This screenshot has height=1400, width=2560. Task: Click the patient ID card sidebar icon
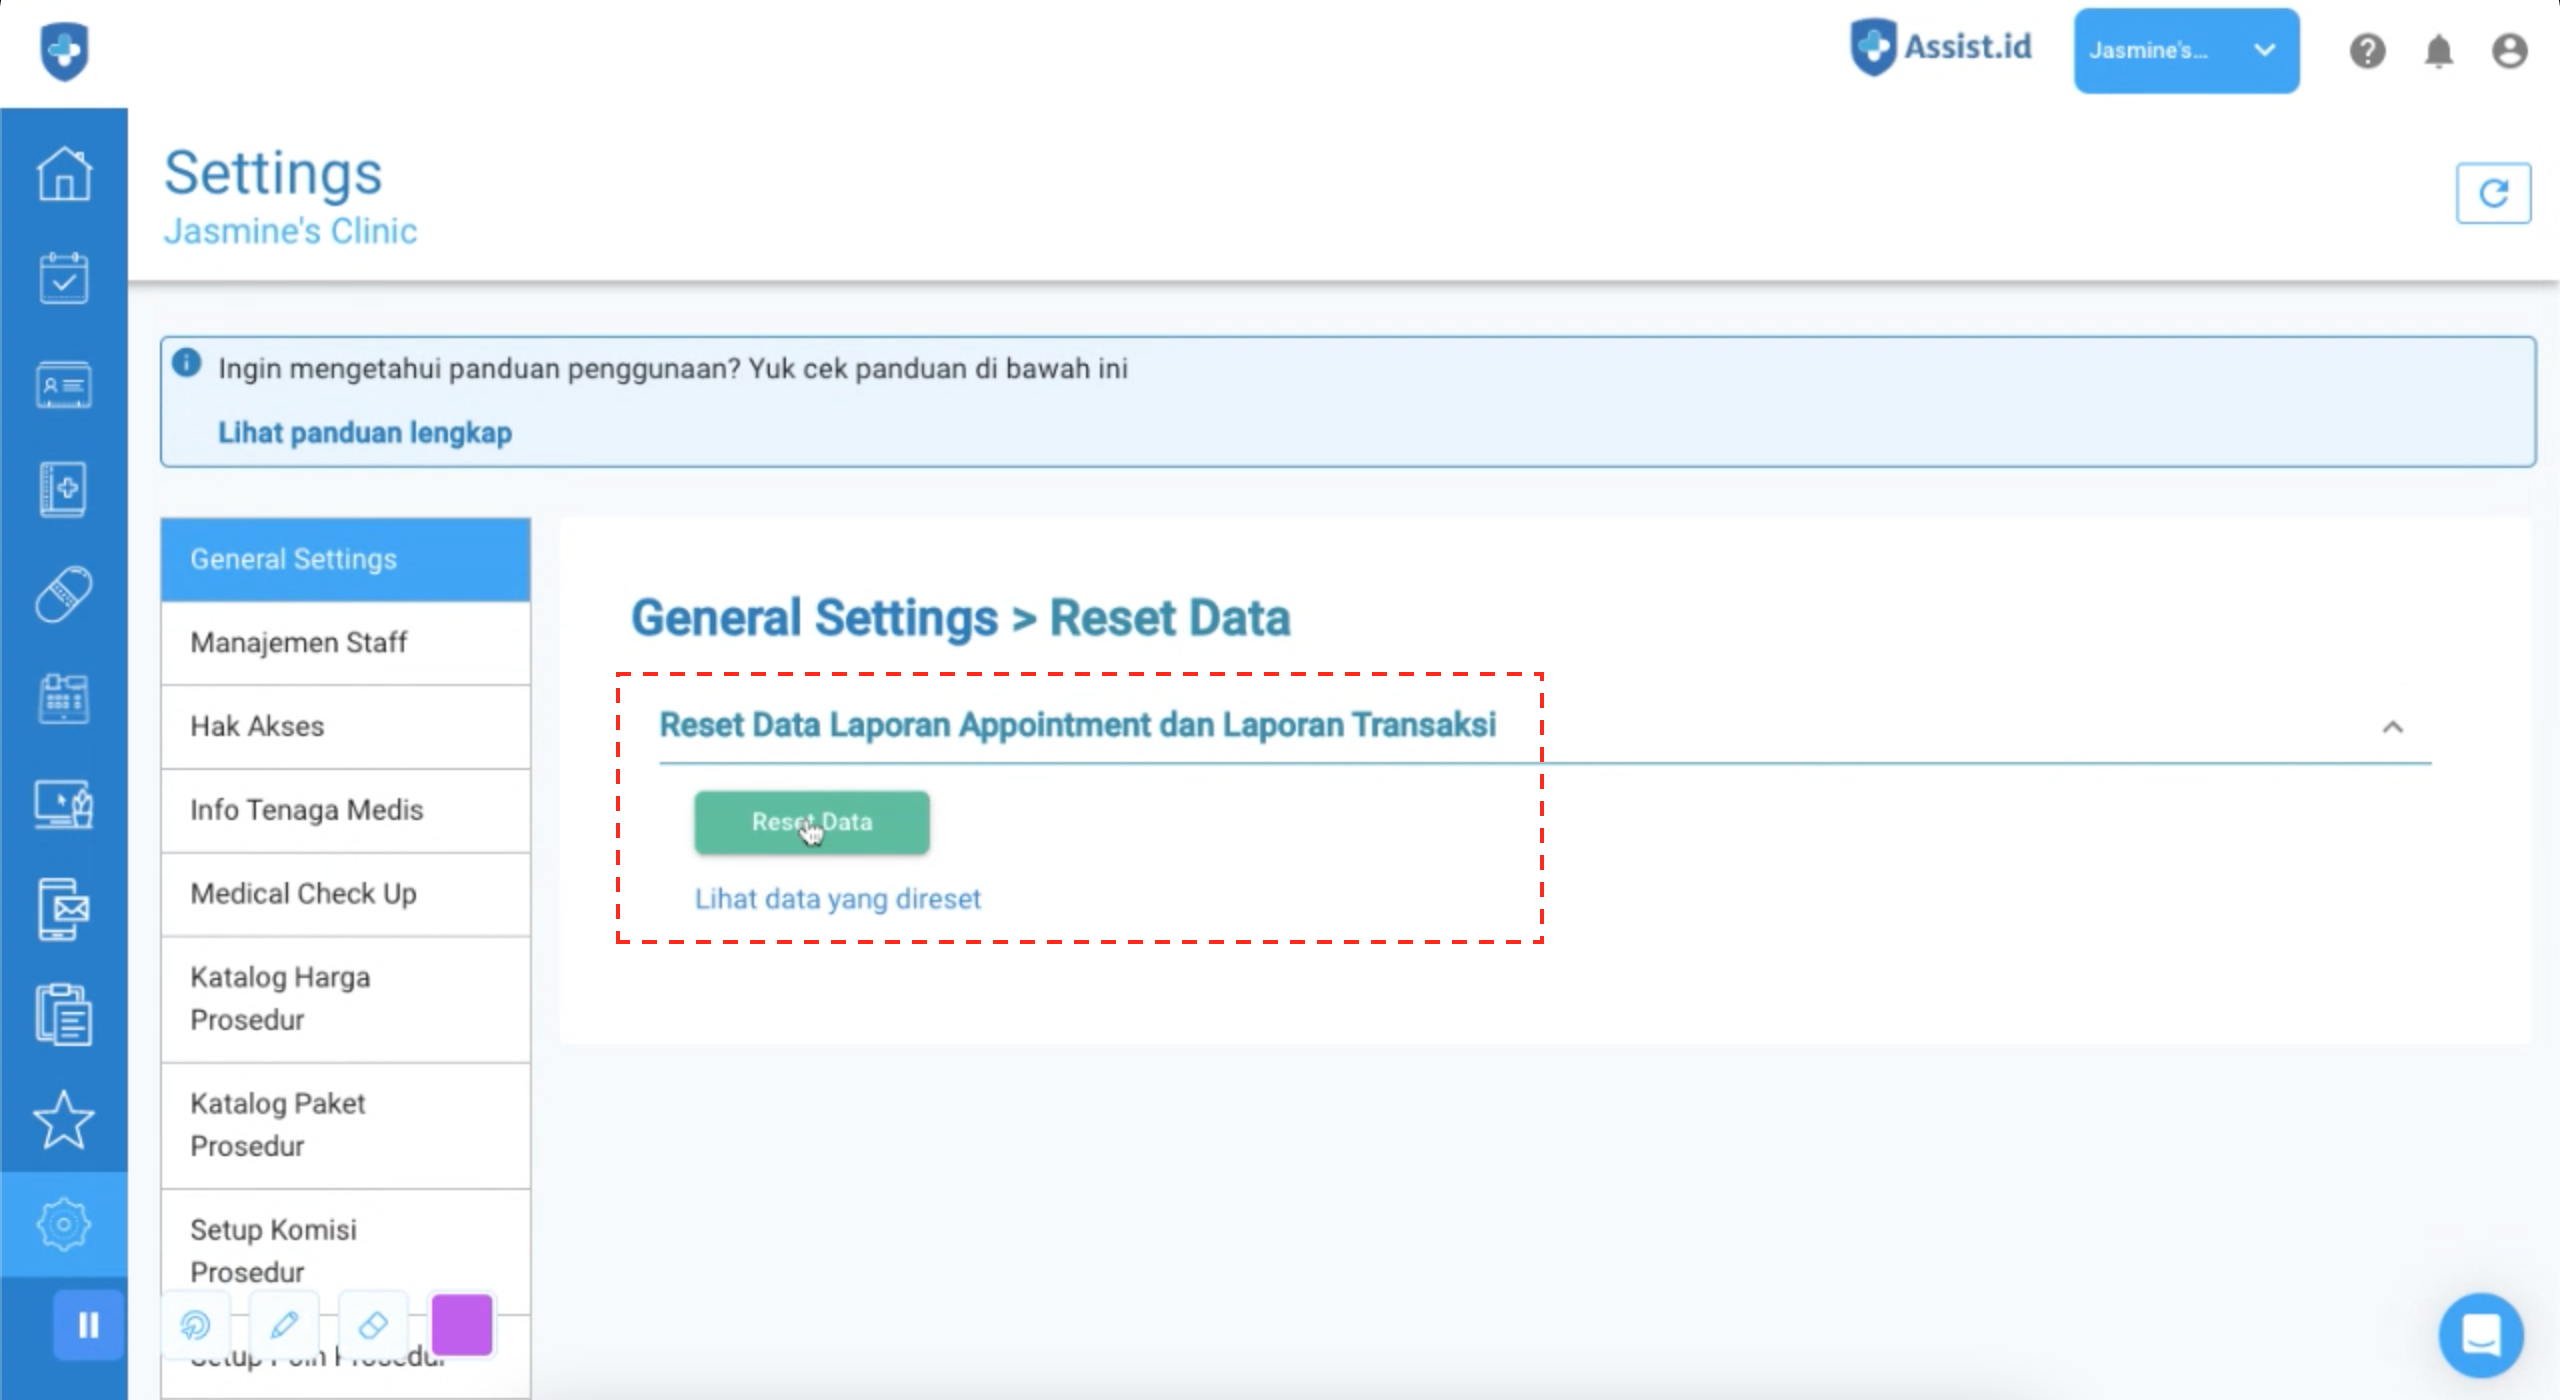64,385
